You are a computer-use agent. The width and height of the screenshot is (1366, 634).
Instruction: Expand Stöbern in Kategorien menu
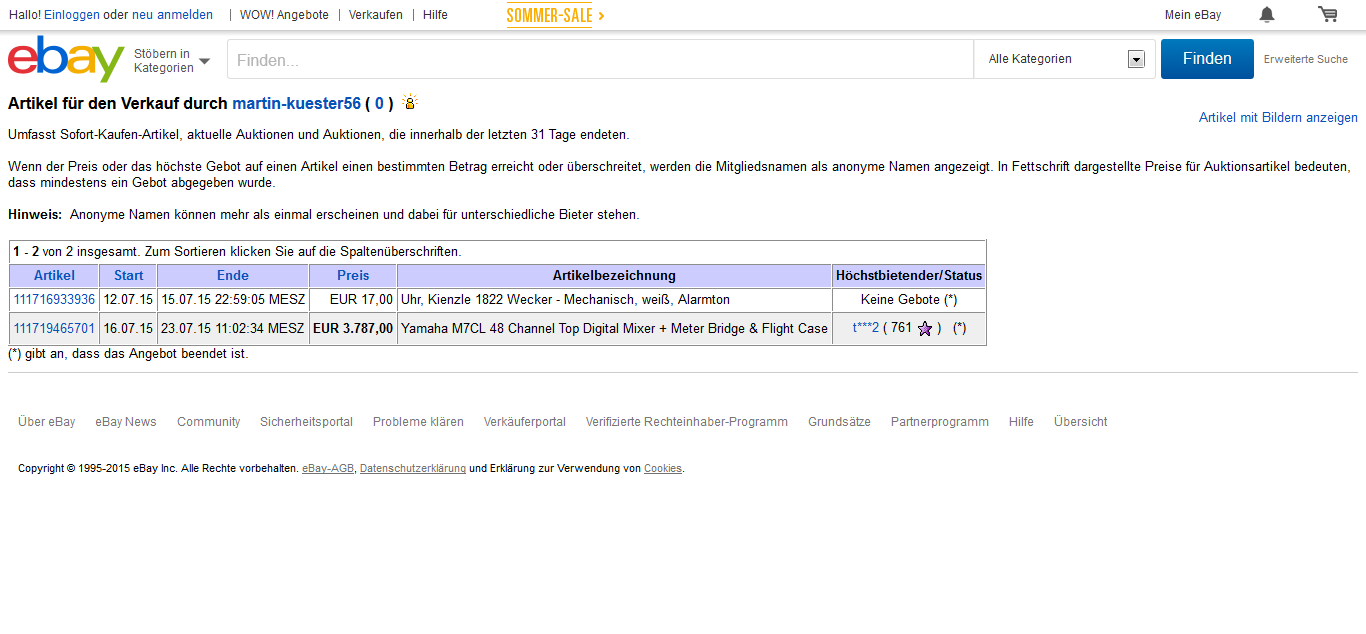(x=172, y=60)
